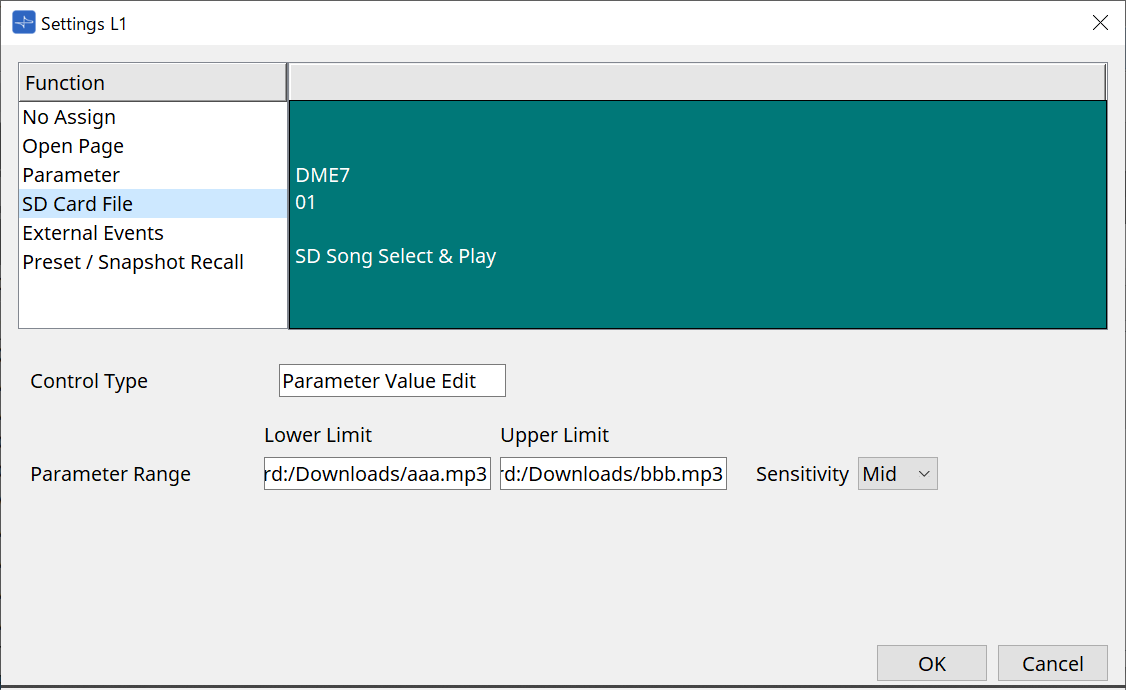Open the Sensitivity dropdown
This screenshot has width=1126, height=690.
click(897, 473)
